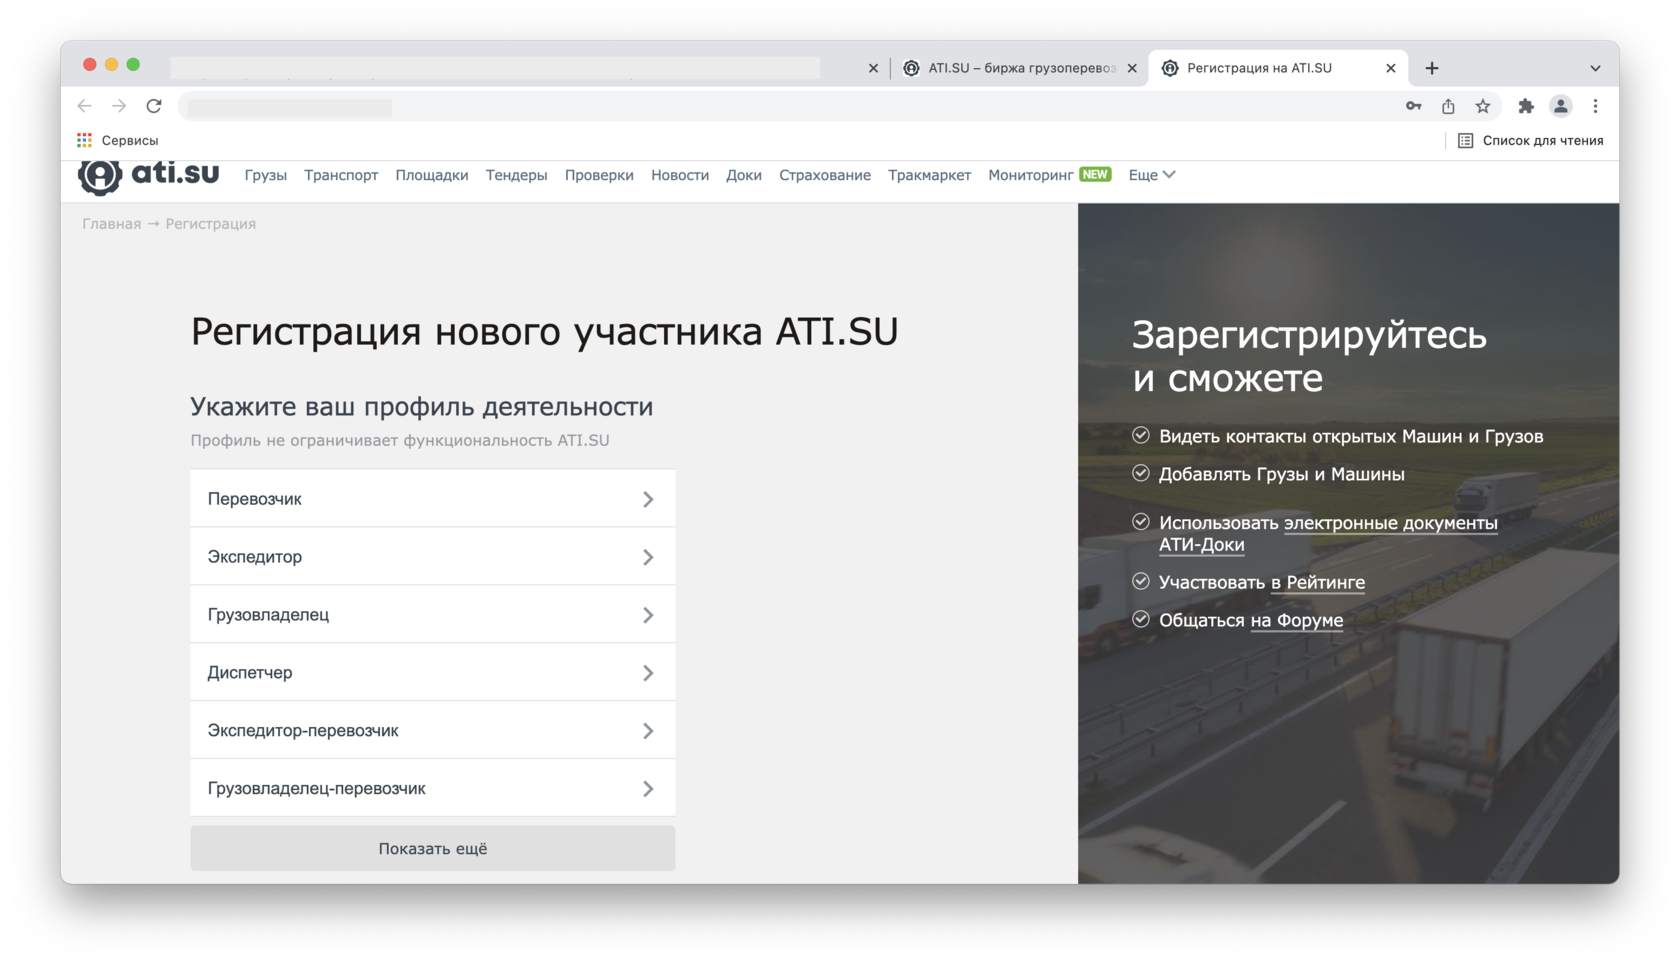This screenshot has width=1680, height=964.
Task: Close the ATI.SU – биржа грузоперевозок tab
Action: pyautogui.click(x=1132, y=68)
